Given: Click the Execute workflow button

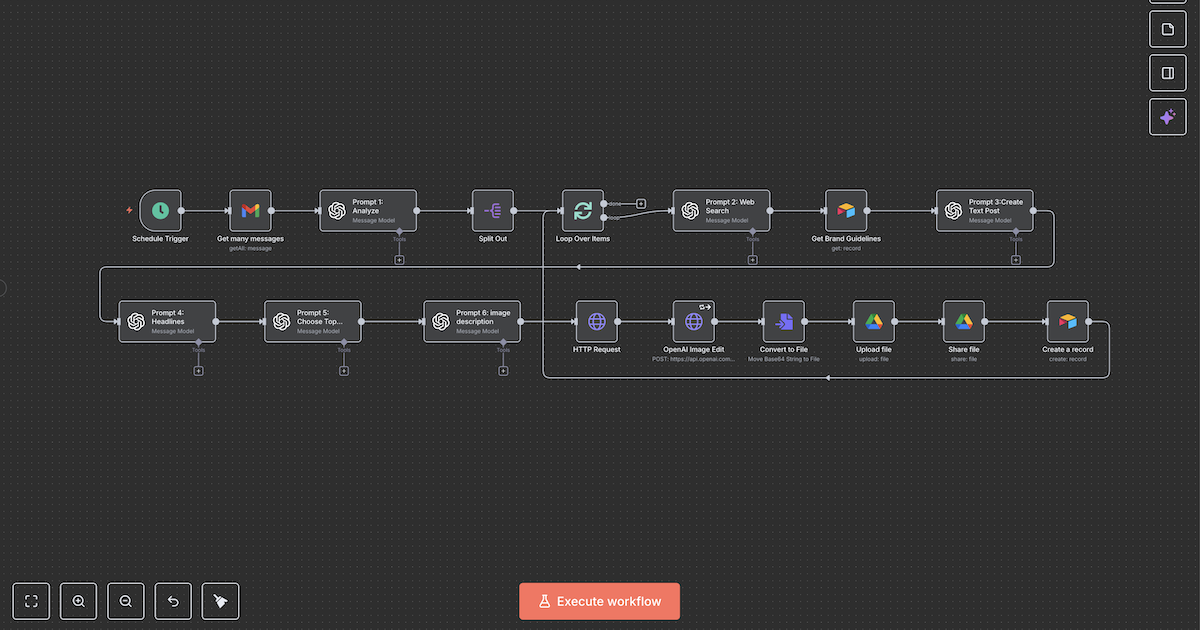Looking at the screenshot, I should (x=599, y=601).
